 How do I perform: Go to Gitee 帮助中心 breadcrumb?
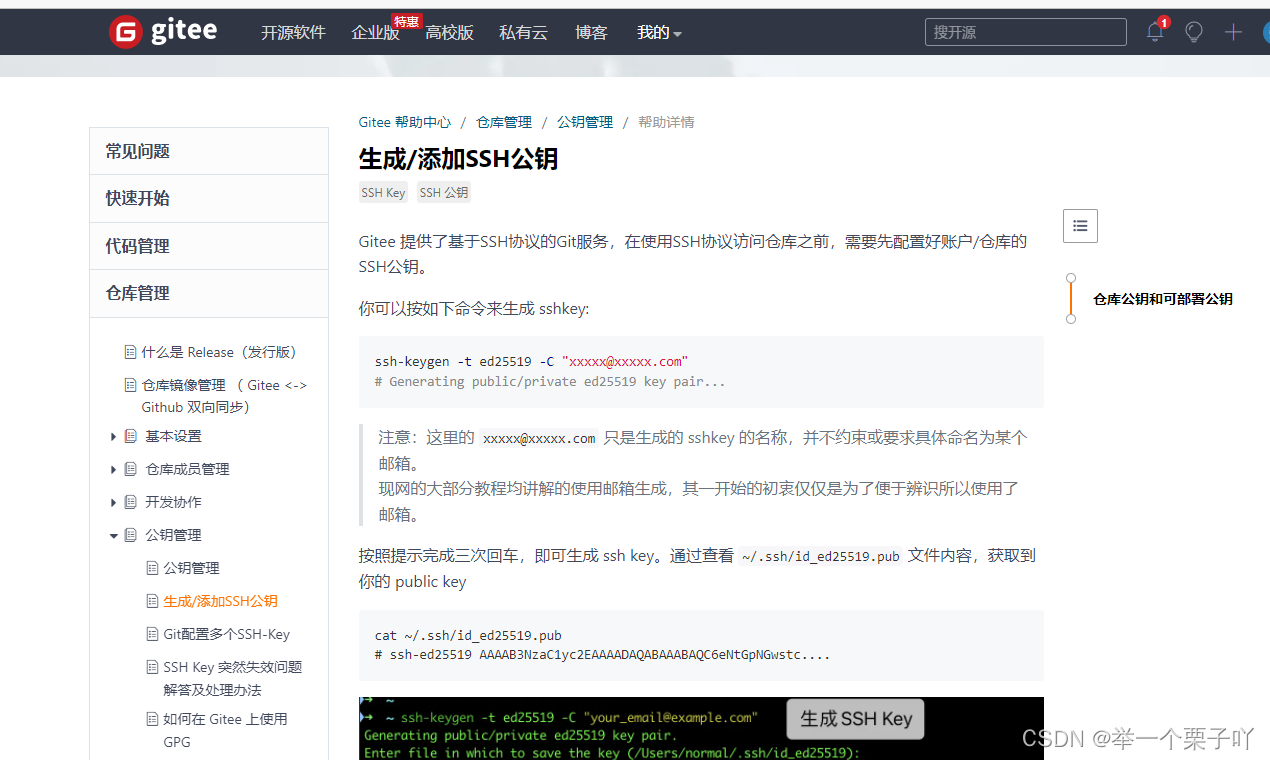point(405,122)
